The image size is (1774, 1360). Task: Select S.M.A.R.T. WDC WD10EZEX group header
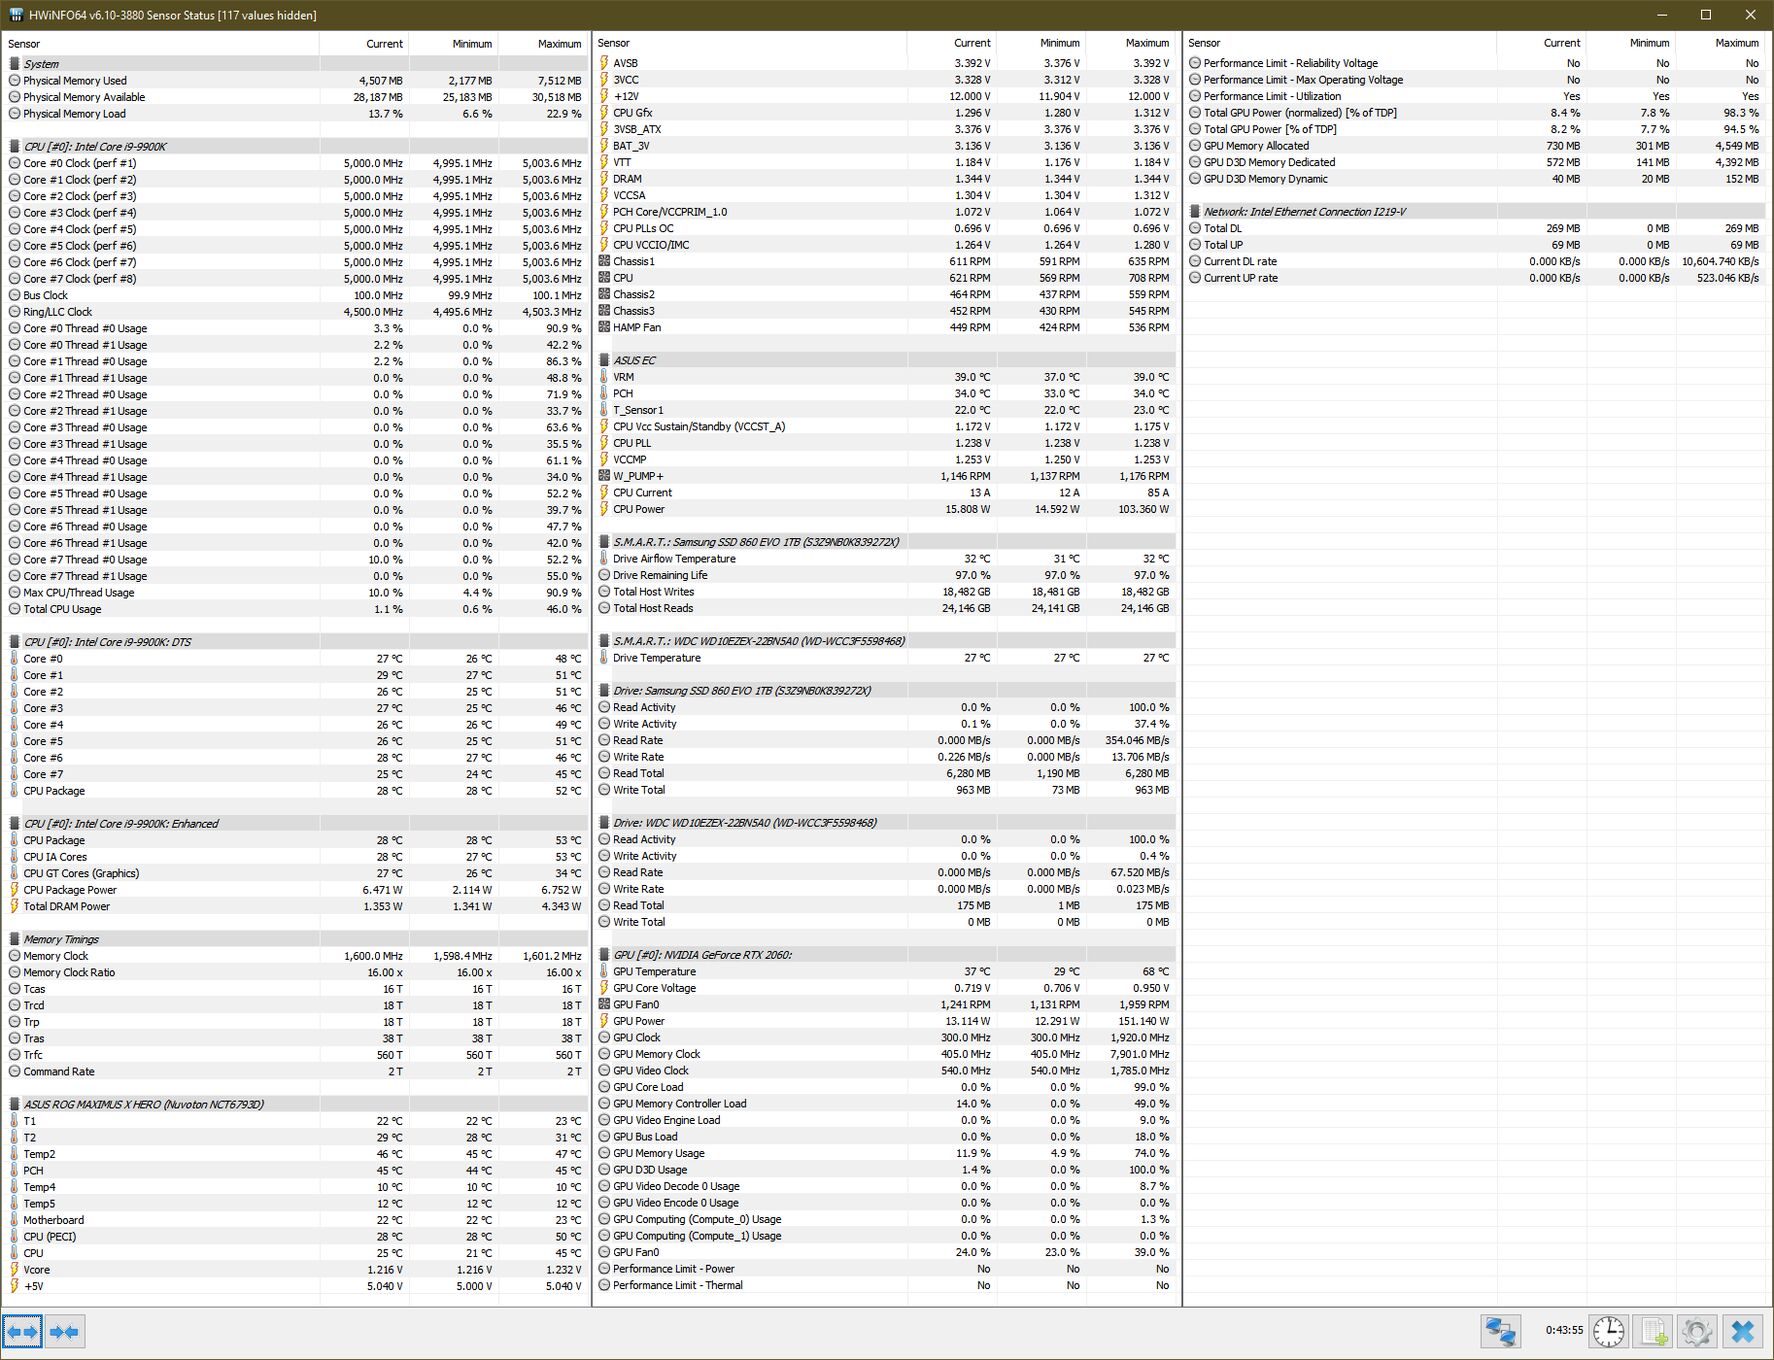point(885,641)
